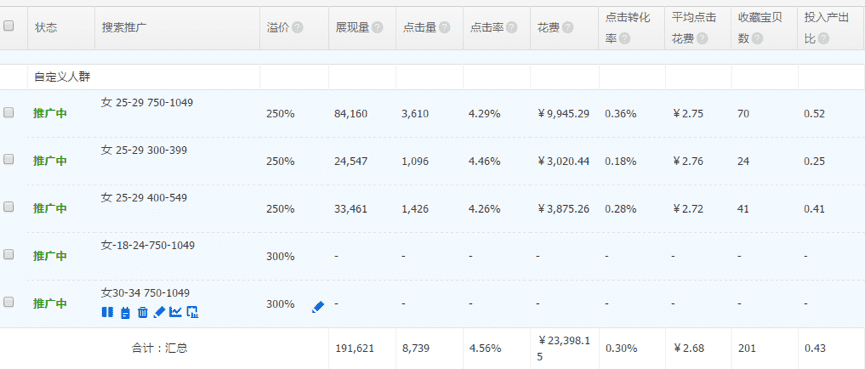This screenshot has height=369, width=865.
Task: Delete the 女30-34 750-1049 audience via trash icon
Action: [142, 313]
